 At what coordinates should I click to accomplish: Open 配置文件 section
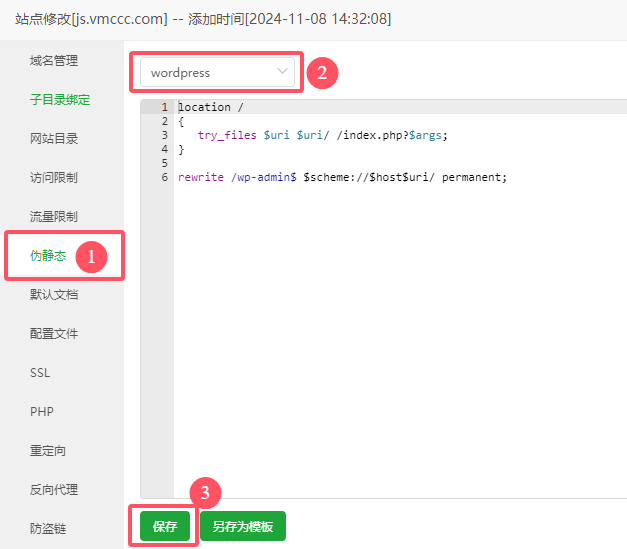54,333
